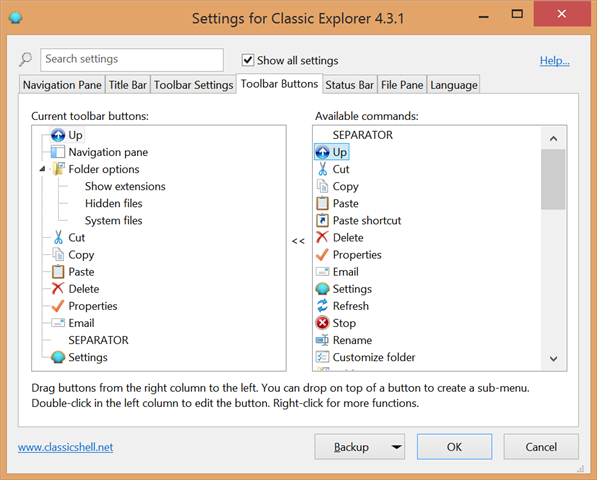597x480 pixels.
Task: Click the Navigation pane icon in current buttons
Action: [x=58, y=152]
